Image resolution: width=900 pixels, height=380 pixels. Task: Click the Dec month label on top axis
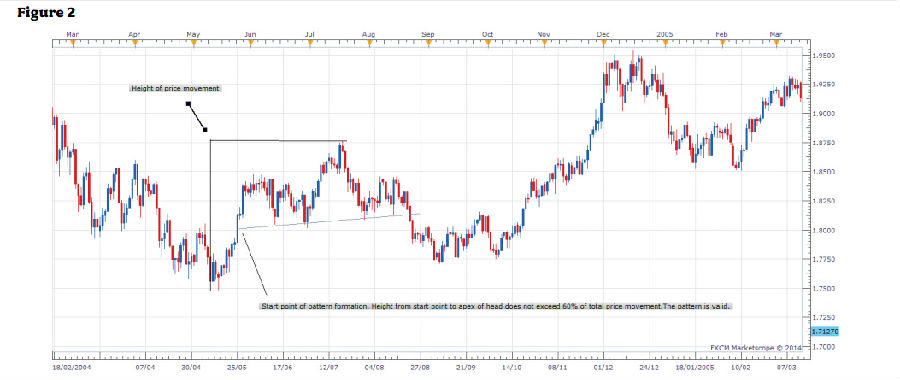[603, 34]
